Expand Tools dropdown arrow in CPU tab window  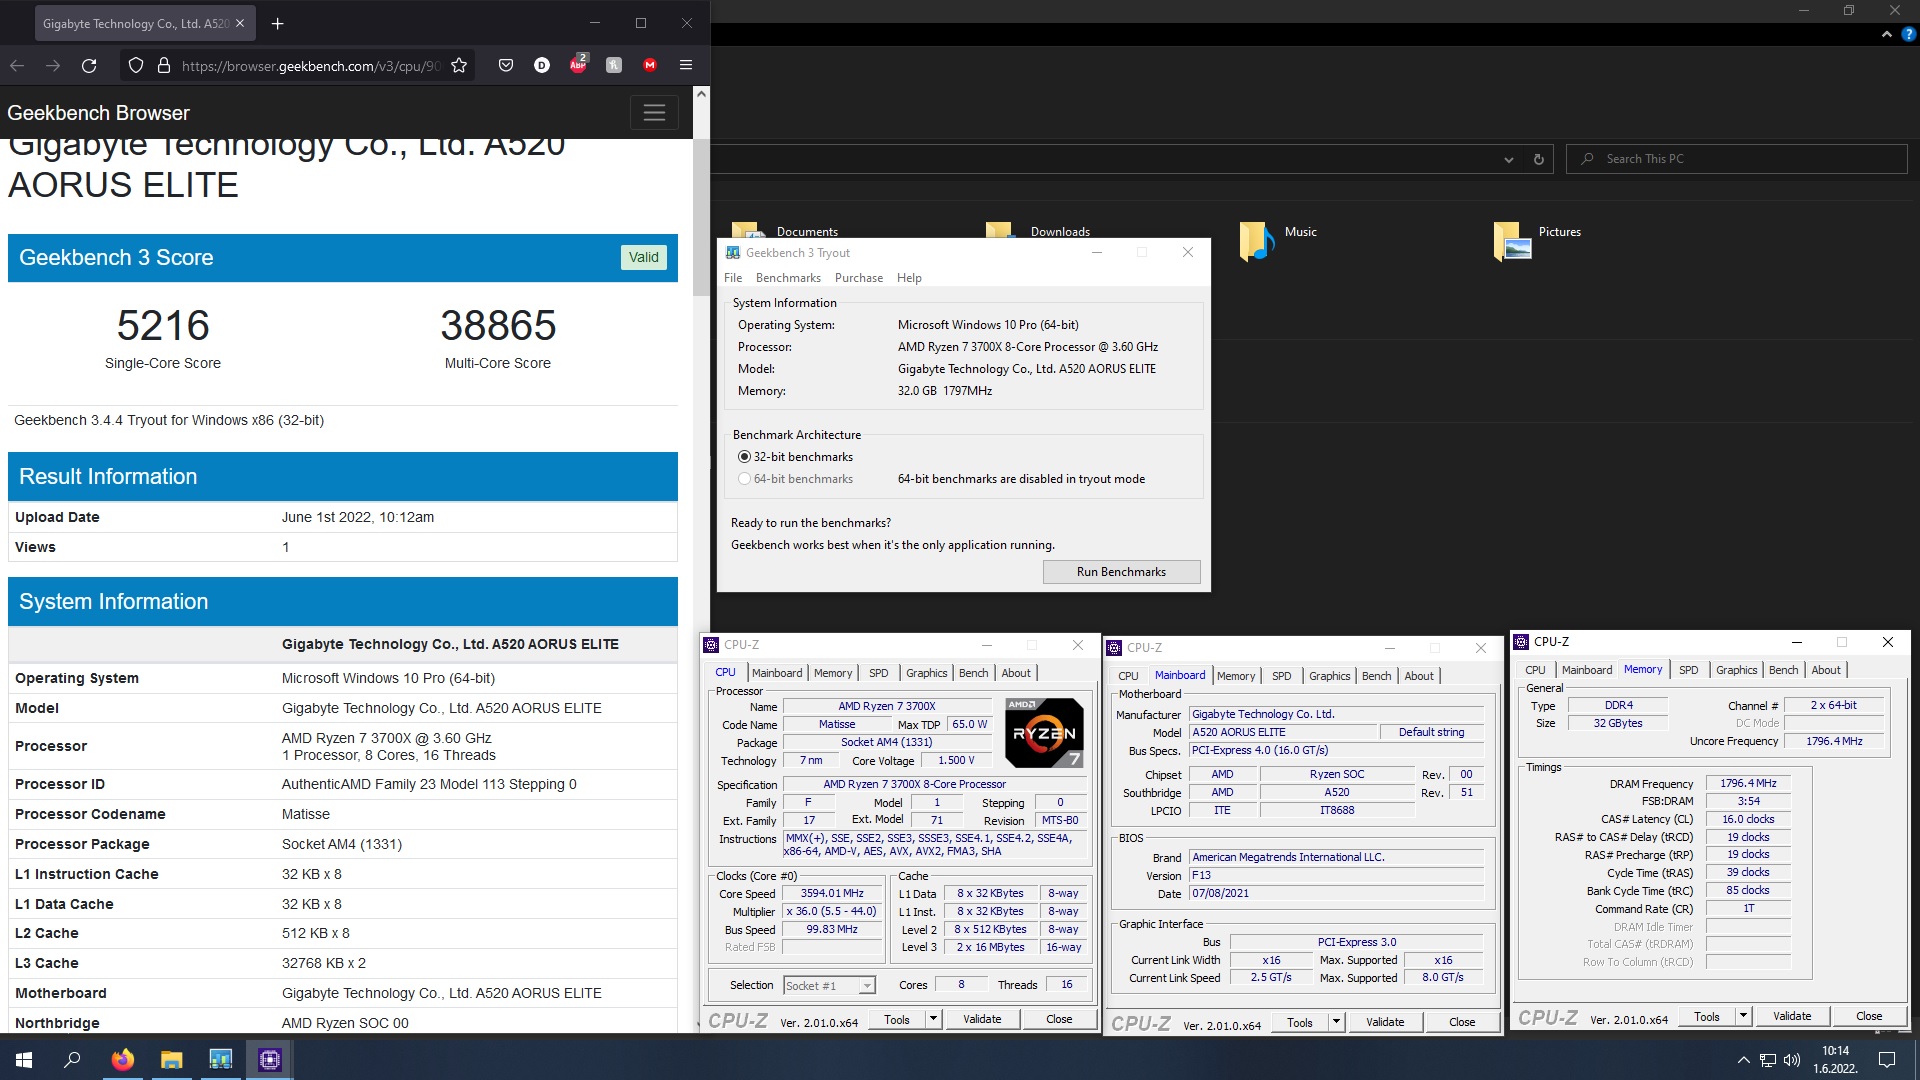click(x=933, y=1019)
